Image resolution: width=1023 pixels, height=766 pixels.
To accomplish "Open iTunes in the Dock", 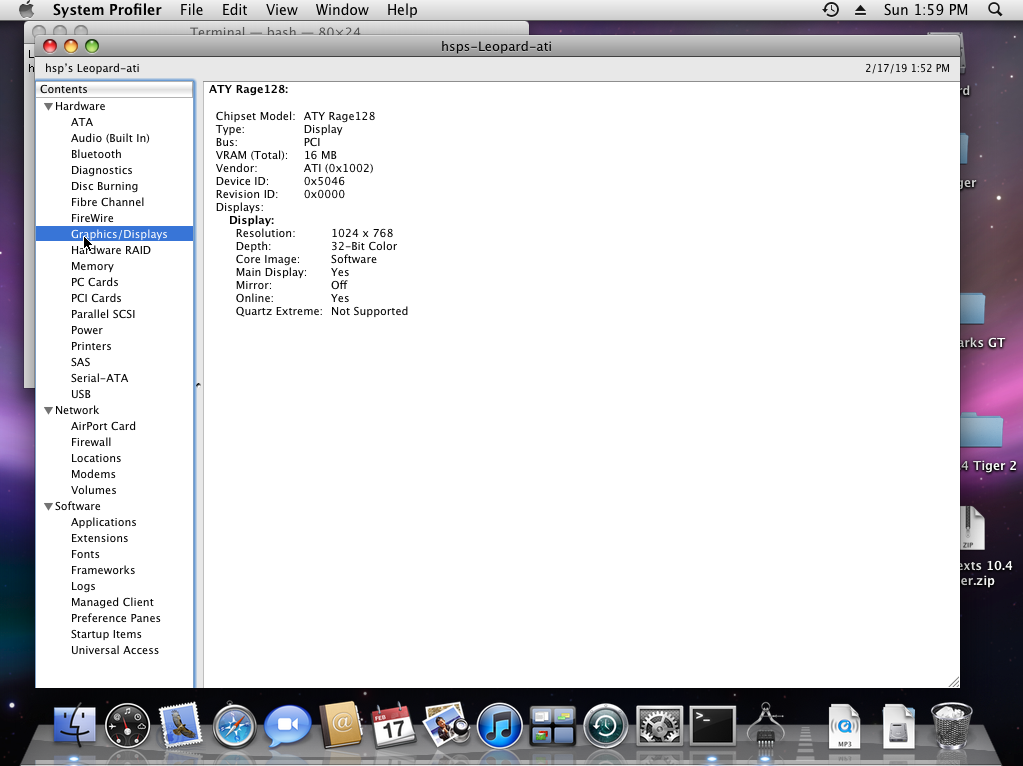I will (x=500, y=725).
